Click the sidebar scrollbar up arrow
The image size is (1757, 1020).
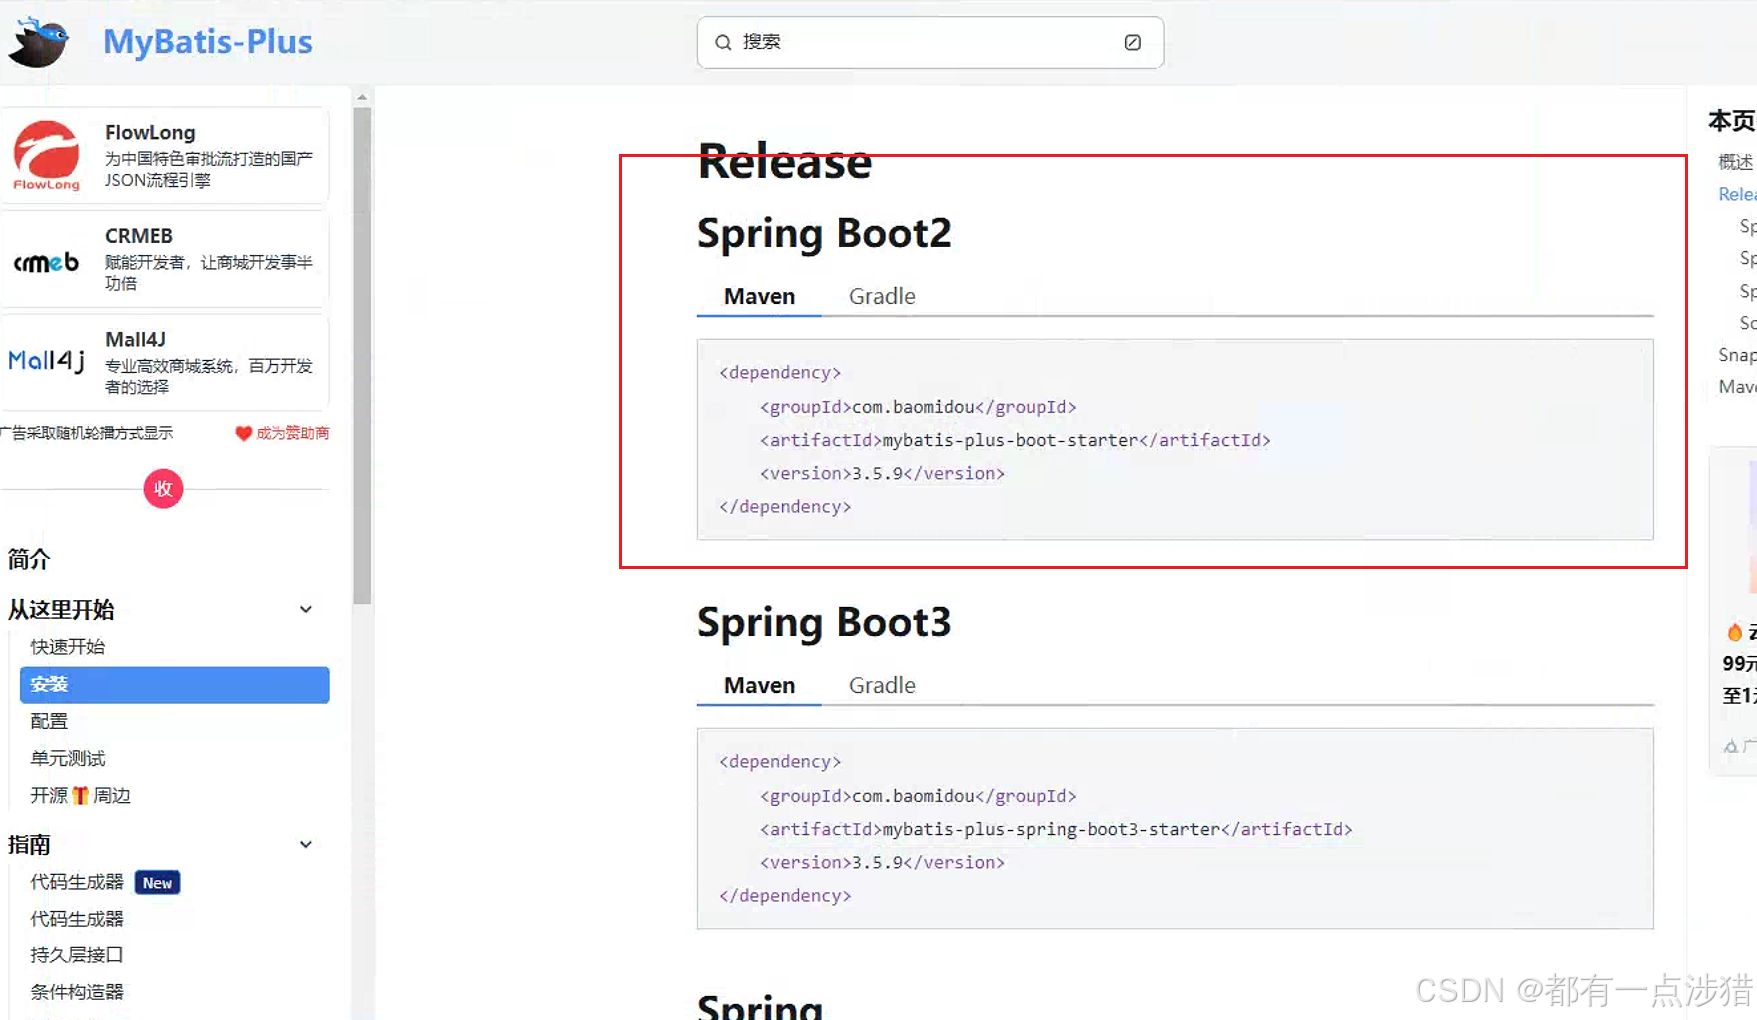[362, 97]
